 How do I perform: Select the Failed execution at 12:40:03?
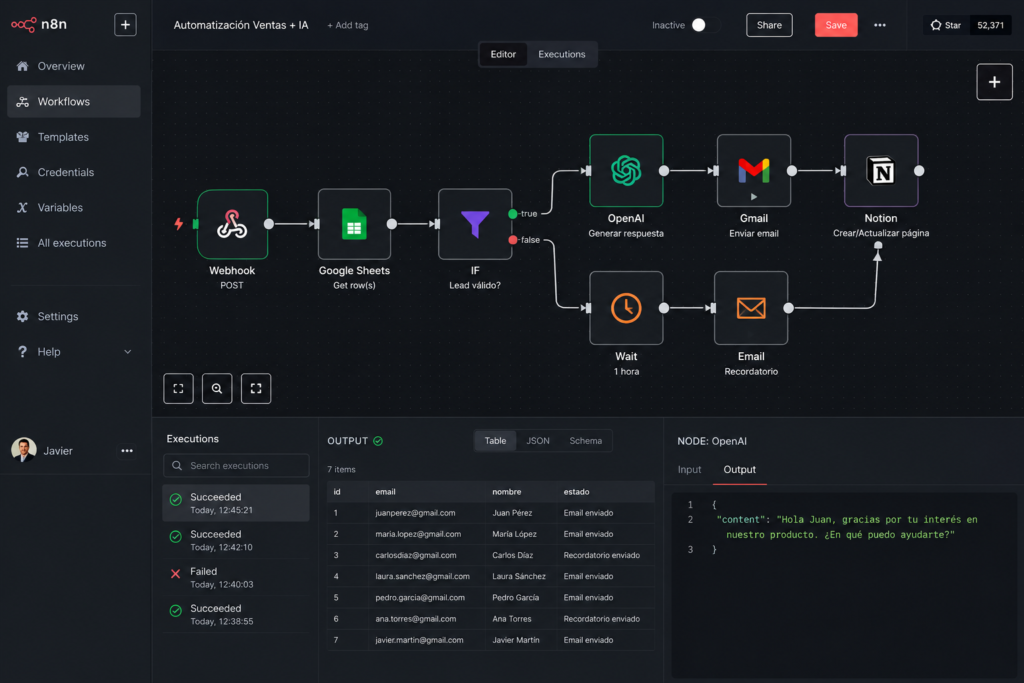tap(236, 577)
